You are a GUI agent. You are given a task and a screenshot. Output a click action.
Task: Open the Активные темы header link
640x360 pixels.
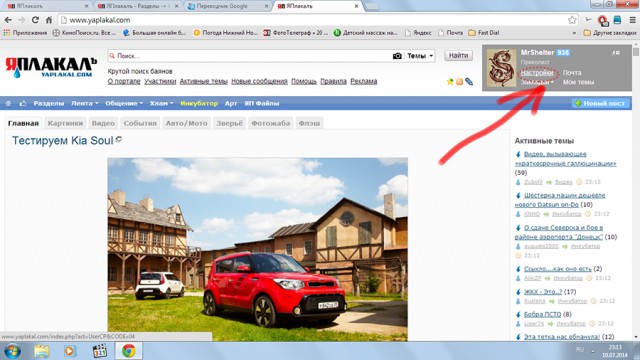point(203,81)
